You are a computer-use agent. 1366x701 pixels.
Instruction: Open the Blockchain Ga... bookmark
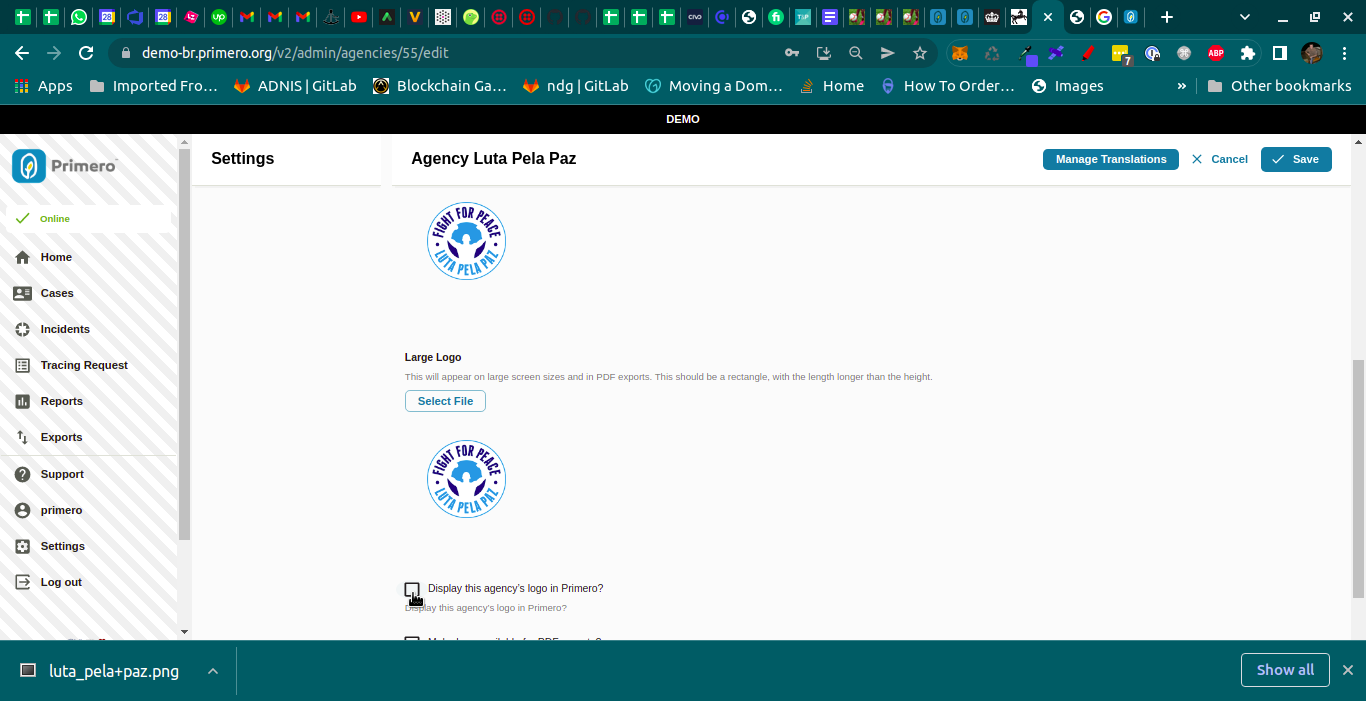(x=440, y=86)
